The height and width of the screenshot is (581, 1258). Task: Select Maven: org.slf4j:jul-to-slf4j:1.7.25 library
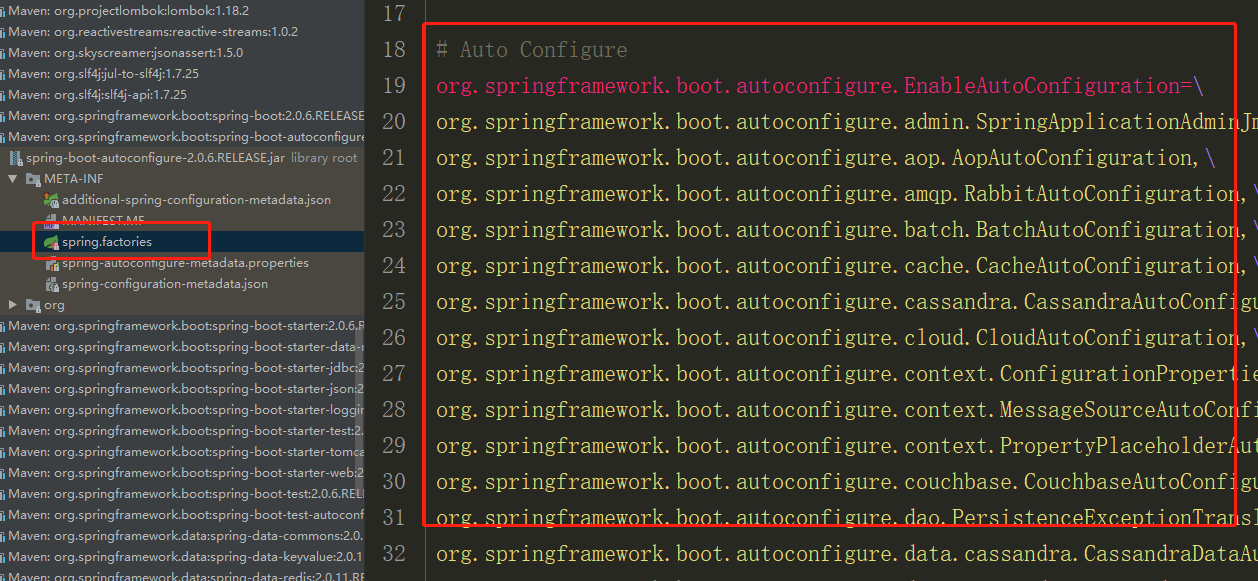(104, 73)
